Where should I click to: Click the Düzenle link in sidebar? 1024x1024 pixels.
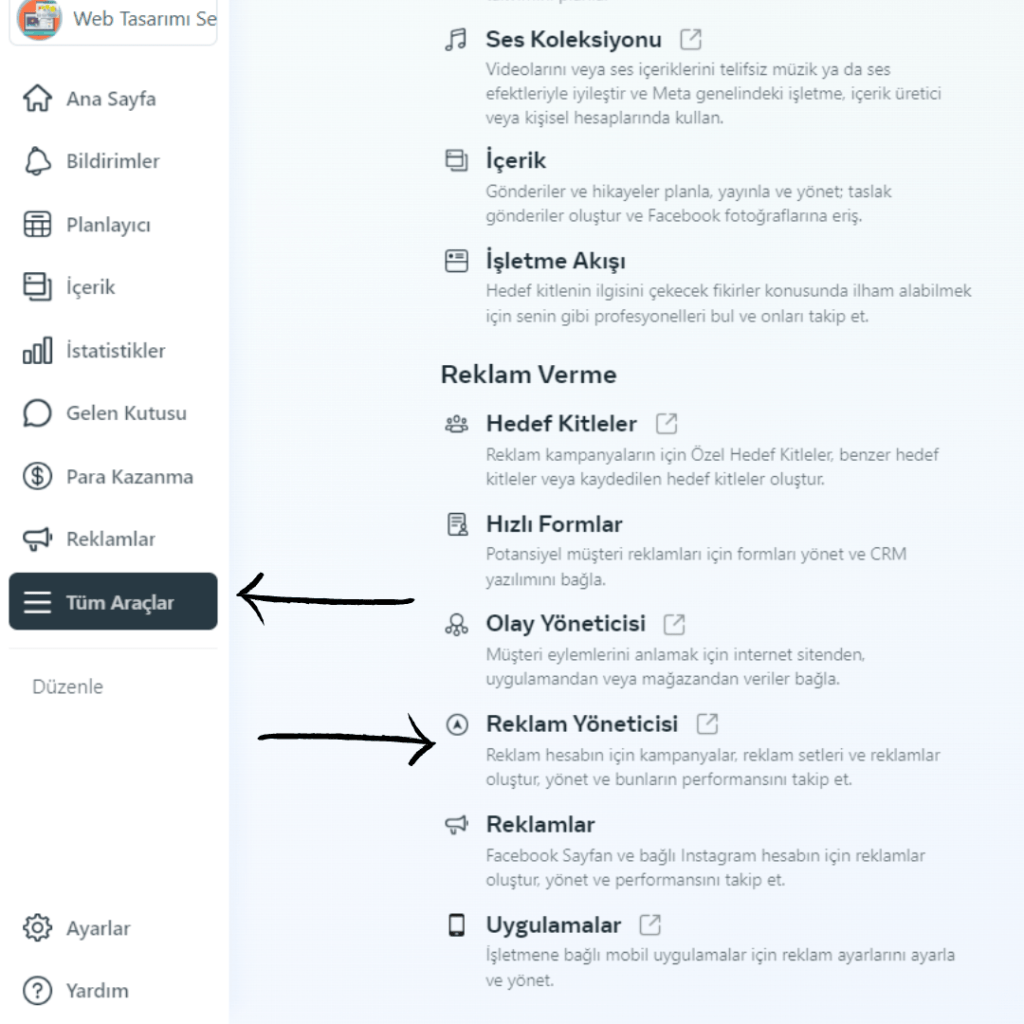[x=67, y=687]
